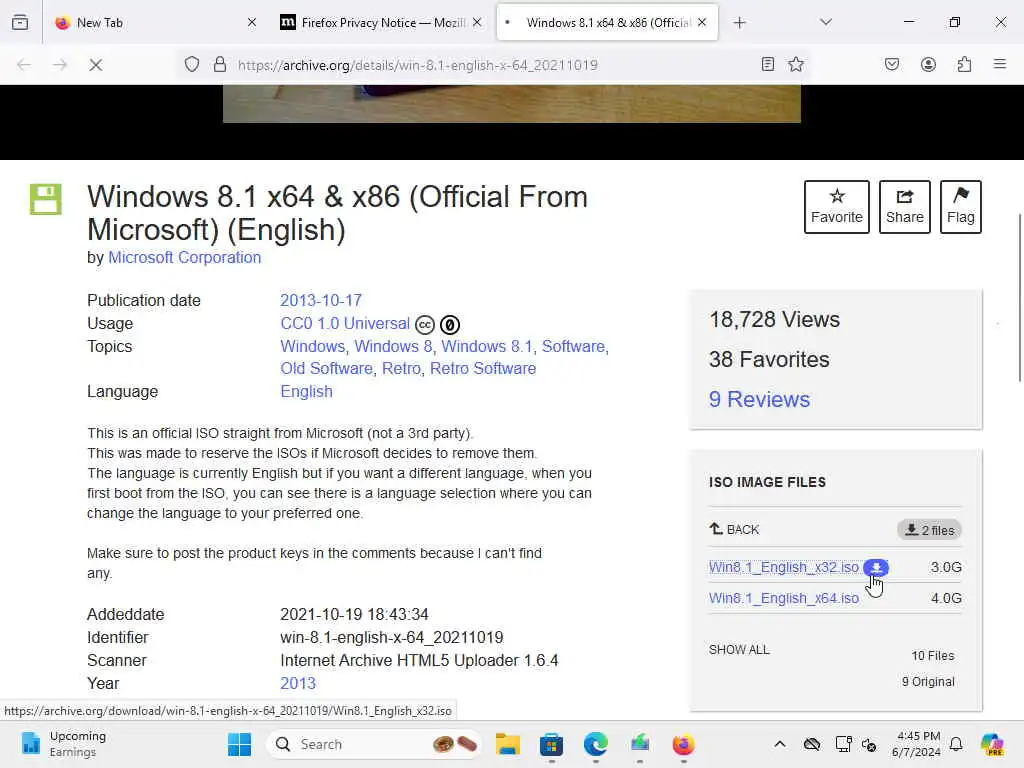The image size is (1024, 768).
Task: Click the site security padlock icon
Action: pos(220,65)
